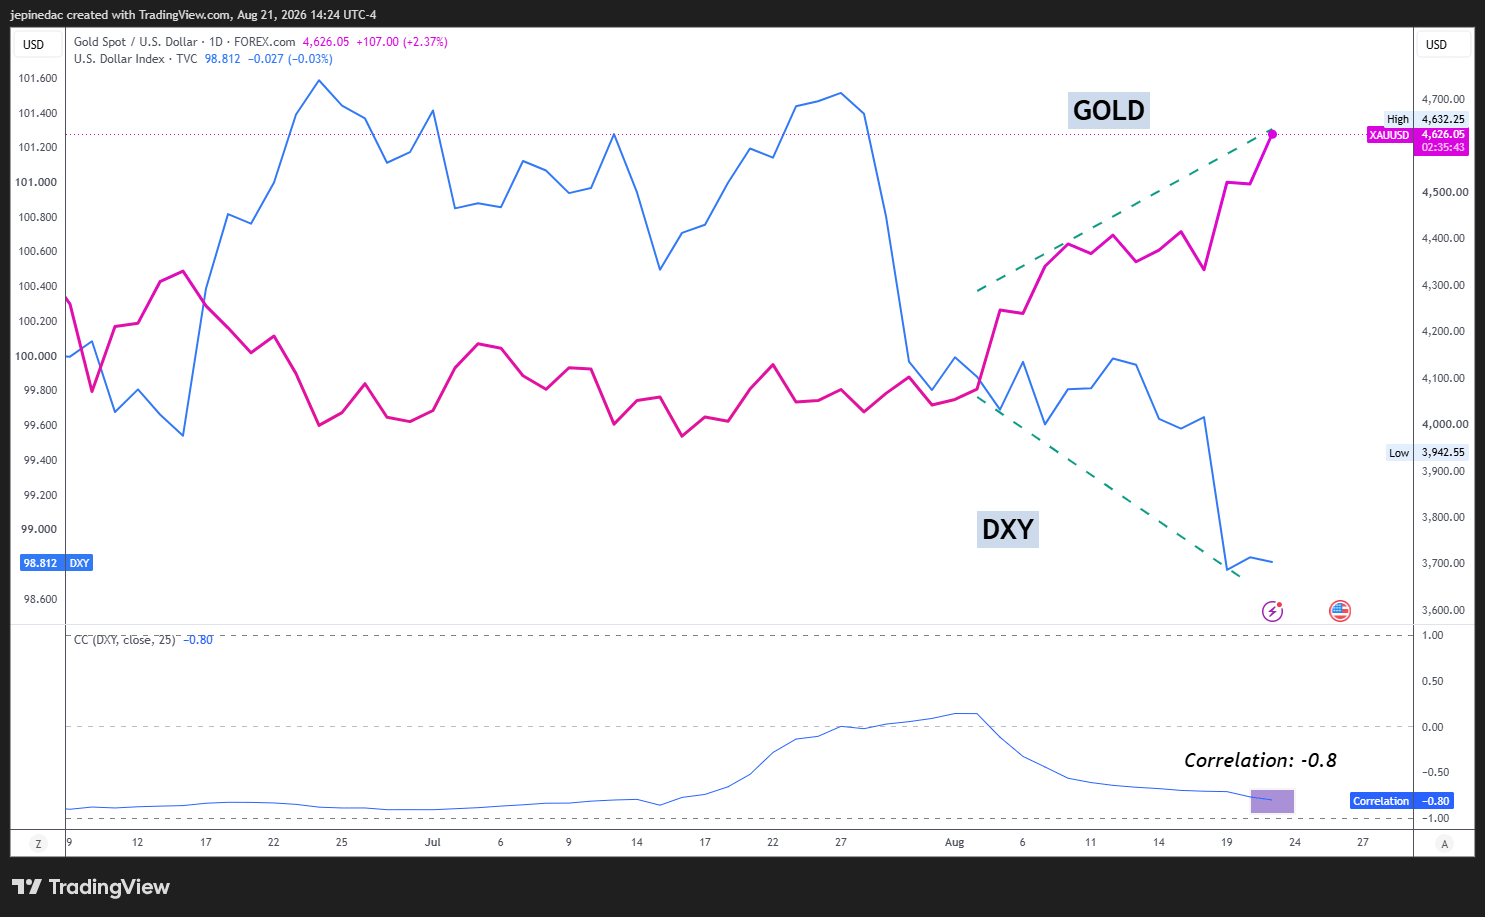Image resolution: width=1485 pixels, height=917 pixels.
Task: Click the 98.600 level on the DXY scale
Action: pyautogui.click(x=40, y=599)
